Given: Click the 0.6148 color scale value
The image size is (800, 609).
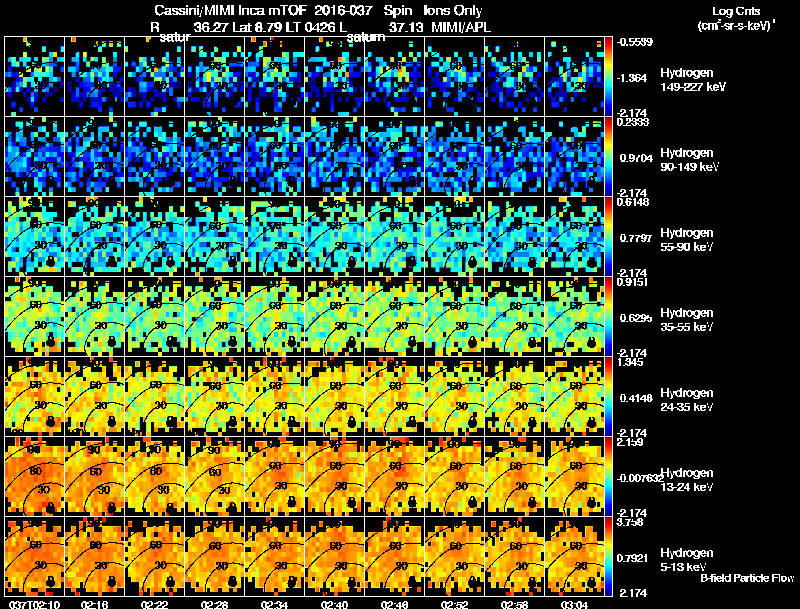Looking at the screenshot, I should tap(633, 202).
